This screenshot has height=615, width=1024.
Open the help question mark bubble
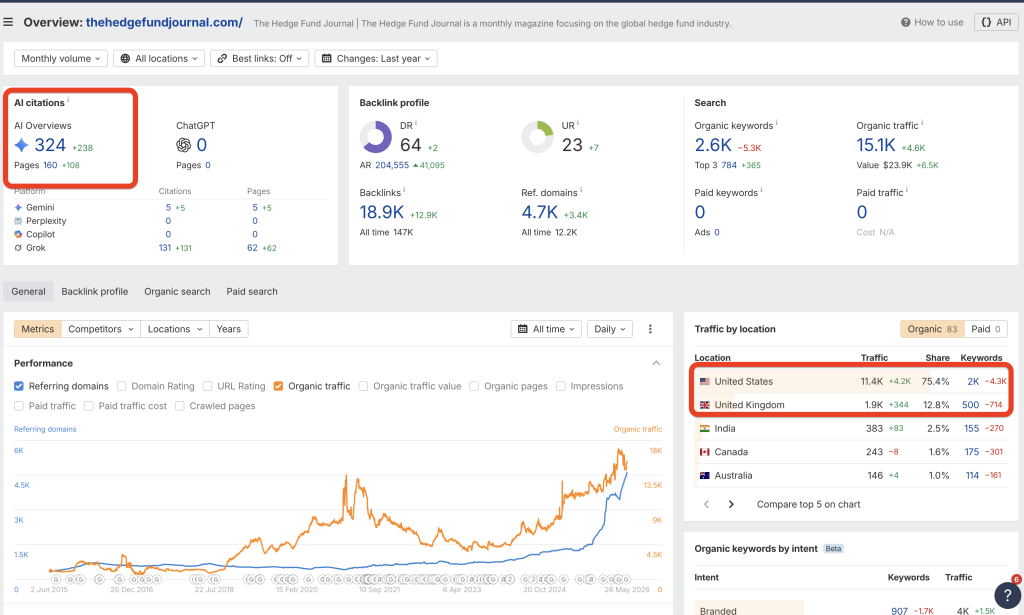click(1008, 595)
